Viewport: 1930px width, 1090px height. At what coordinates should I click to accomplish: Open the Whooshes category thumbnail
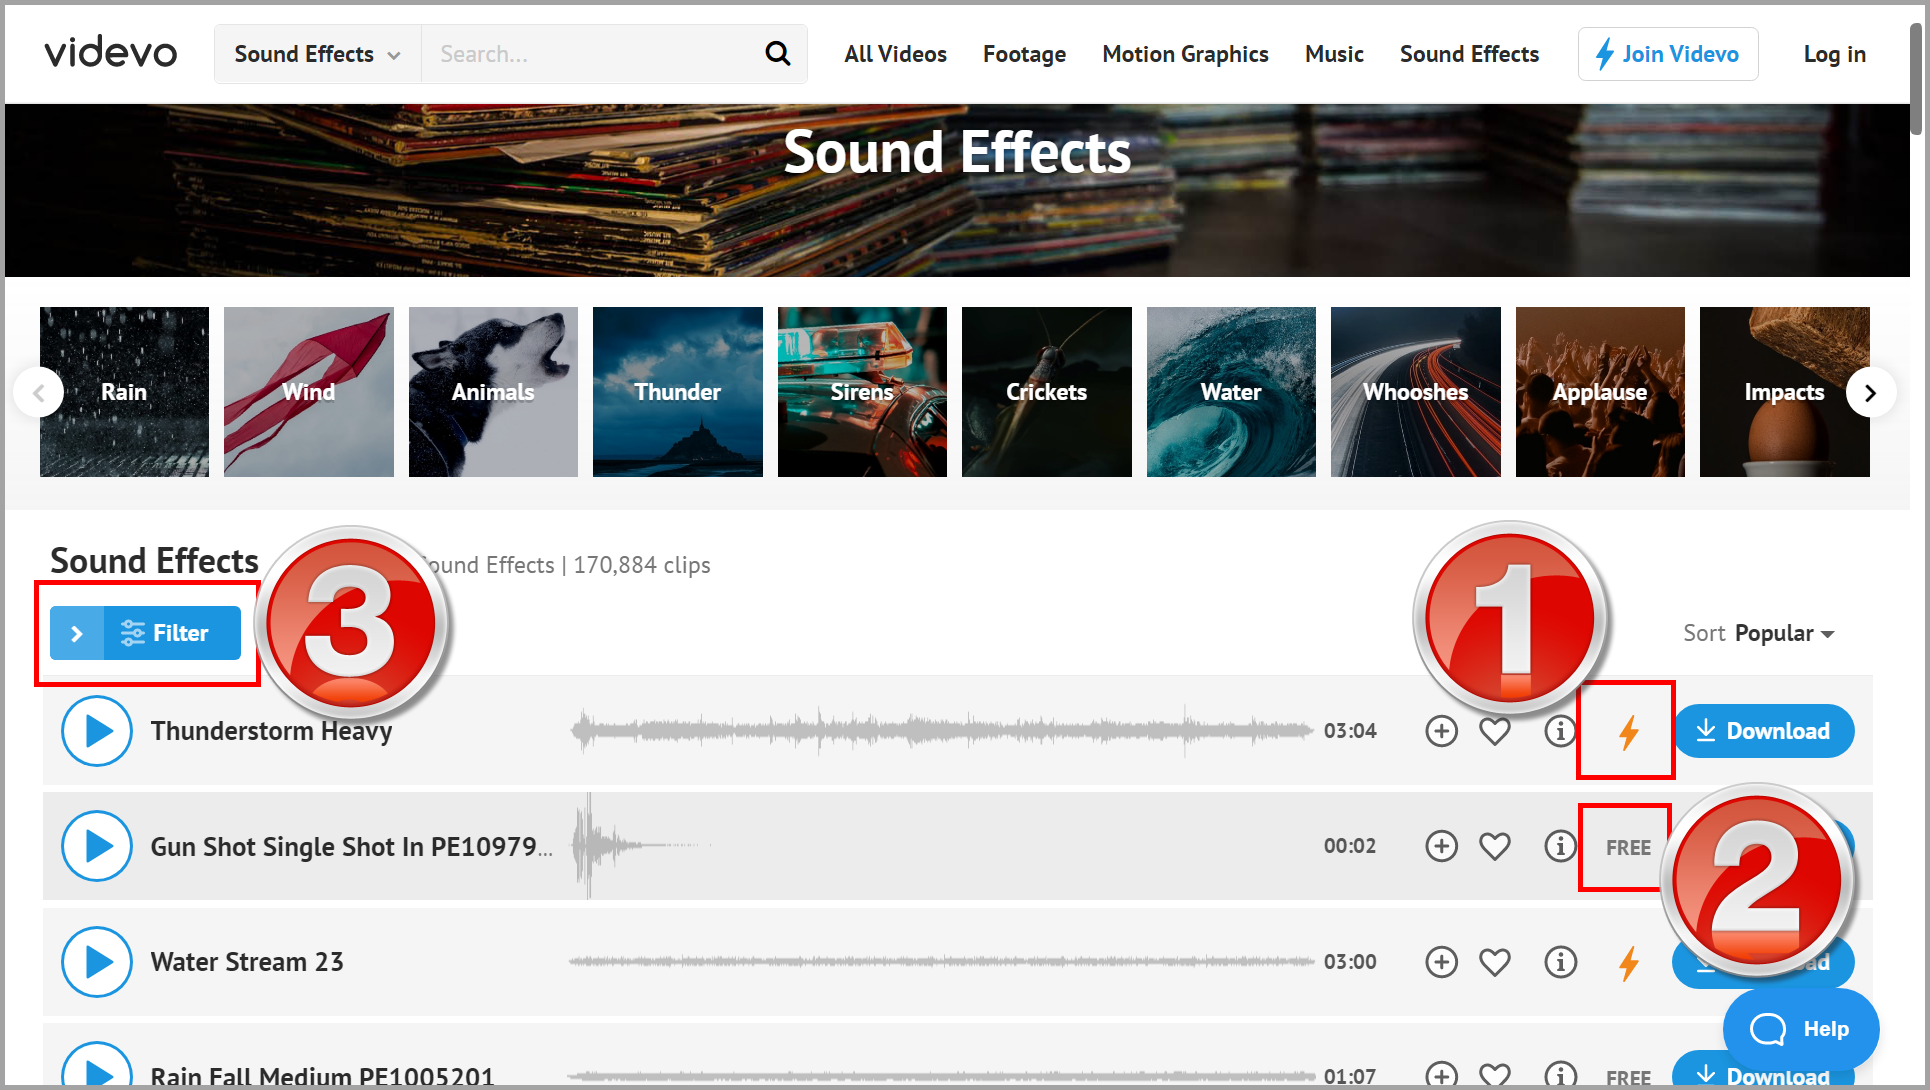1416,392
